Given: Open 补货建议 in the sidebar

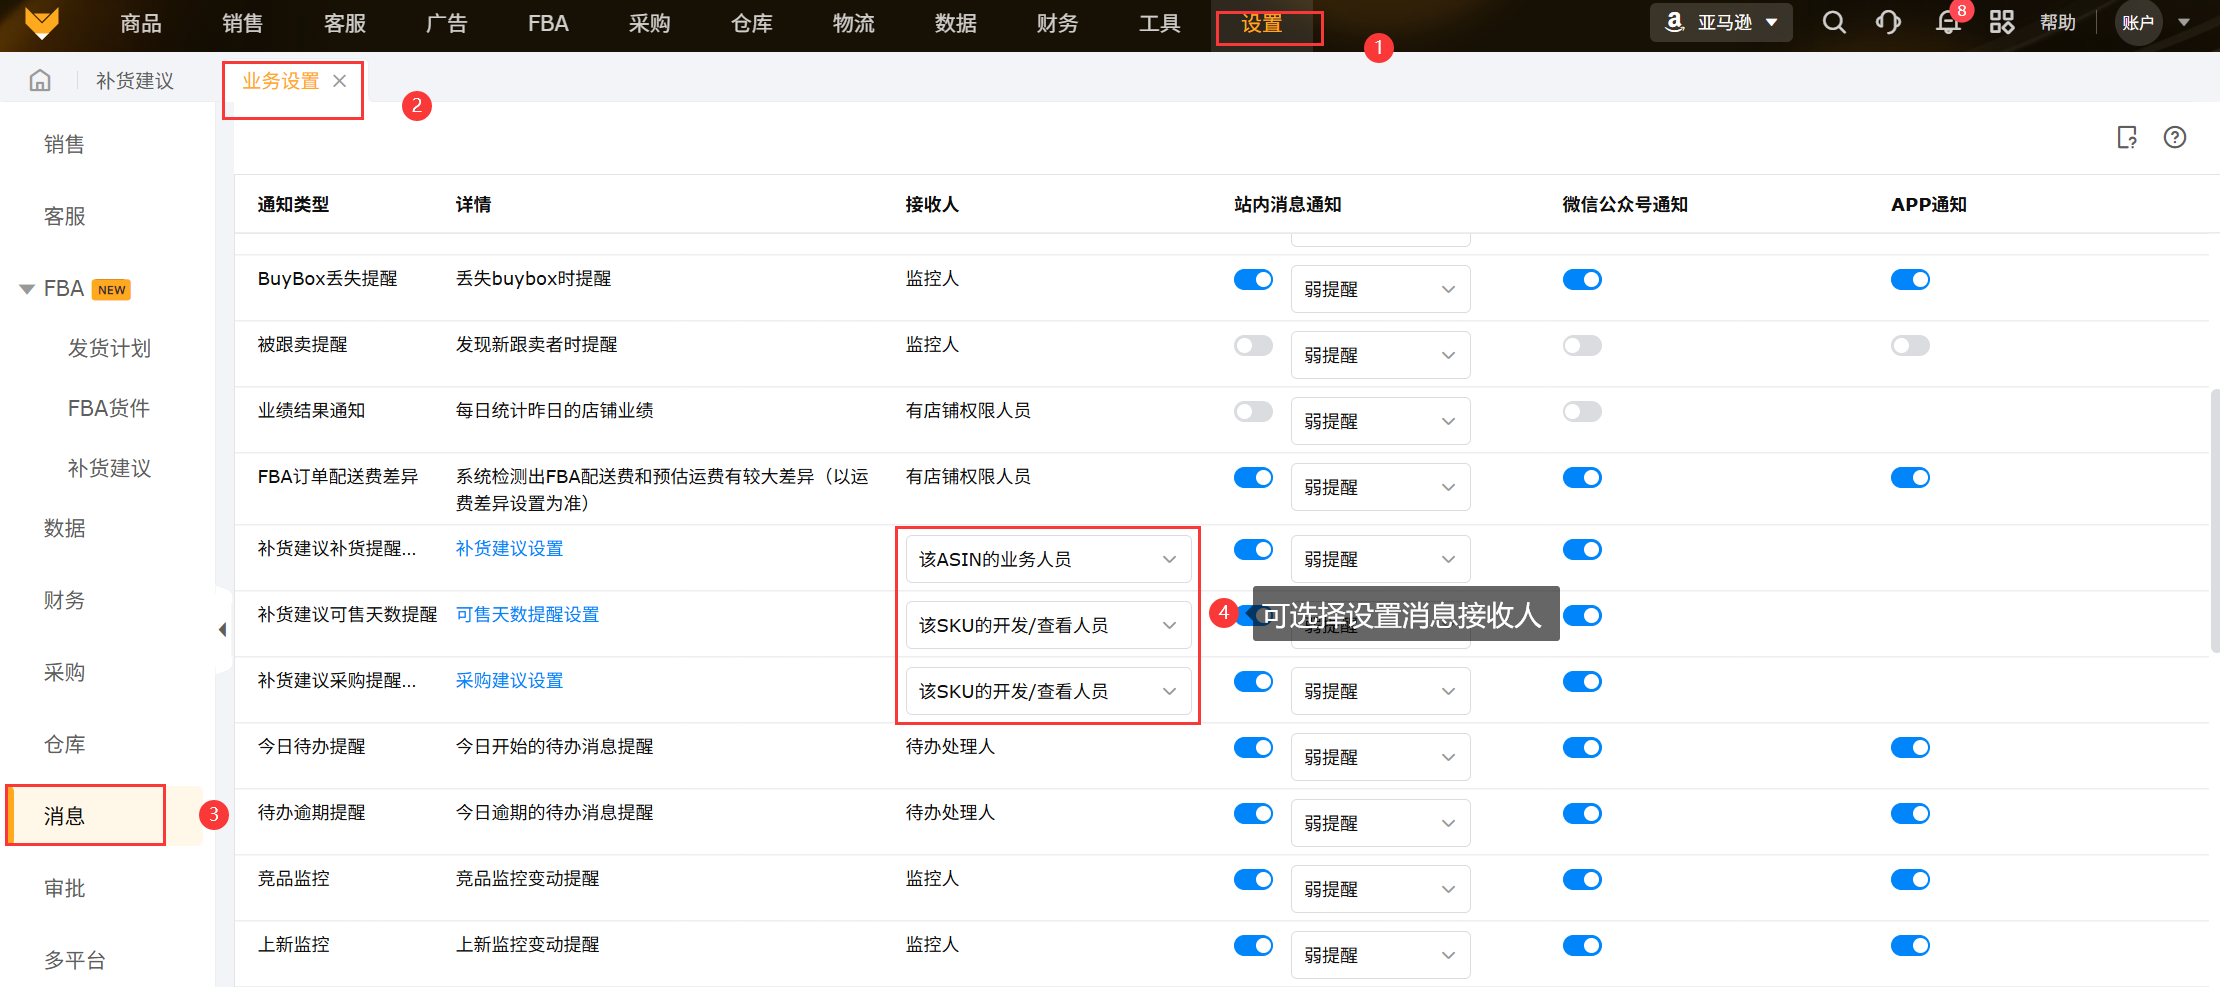Looking at the screenshot, I should tap(109, 468).
